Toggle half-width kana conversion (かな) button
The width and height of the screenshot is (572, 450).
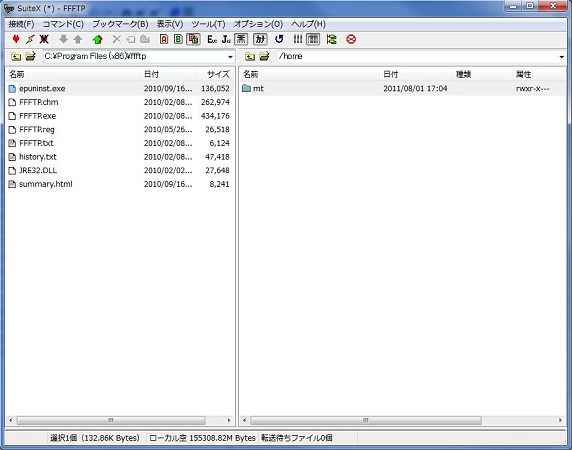click(260, 39)
